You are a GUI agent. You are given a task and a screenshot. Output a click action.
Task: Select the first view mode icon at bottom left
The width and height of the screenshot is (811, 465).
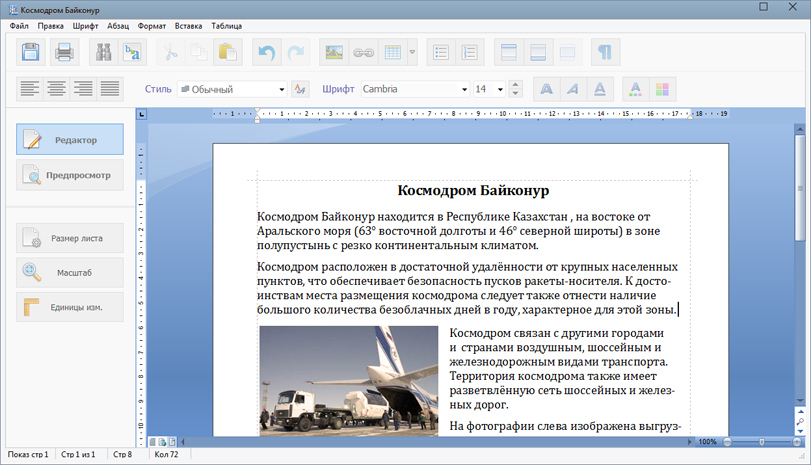153,442
